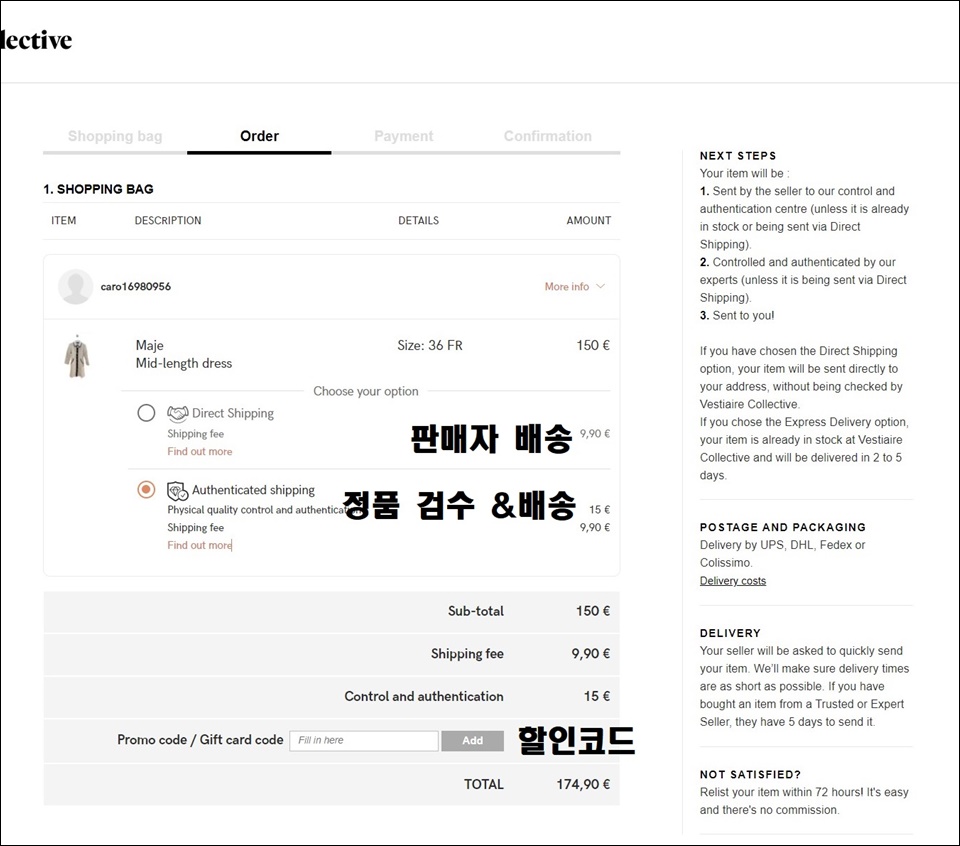The width and height of the screenshot is (960, 846).
Task: Focus the promo code 'Fill in here' field
Action: coord(364,741)
